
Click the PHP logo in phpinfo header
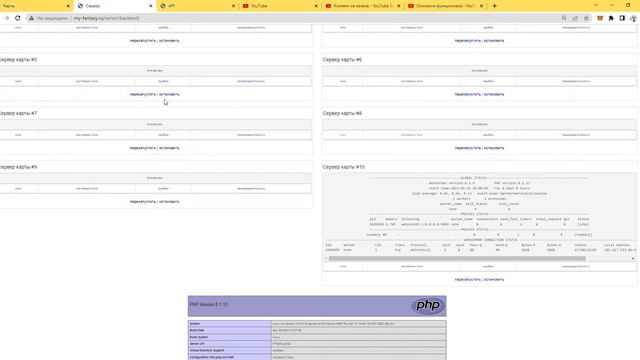[427, 305]
